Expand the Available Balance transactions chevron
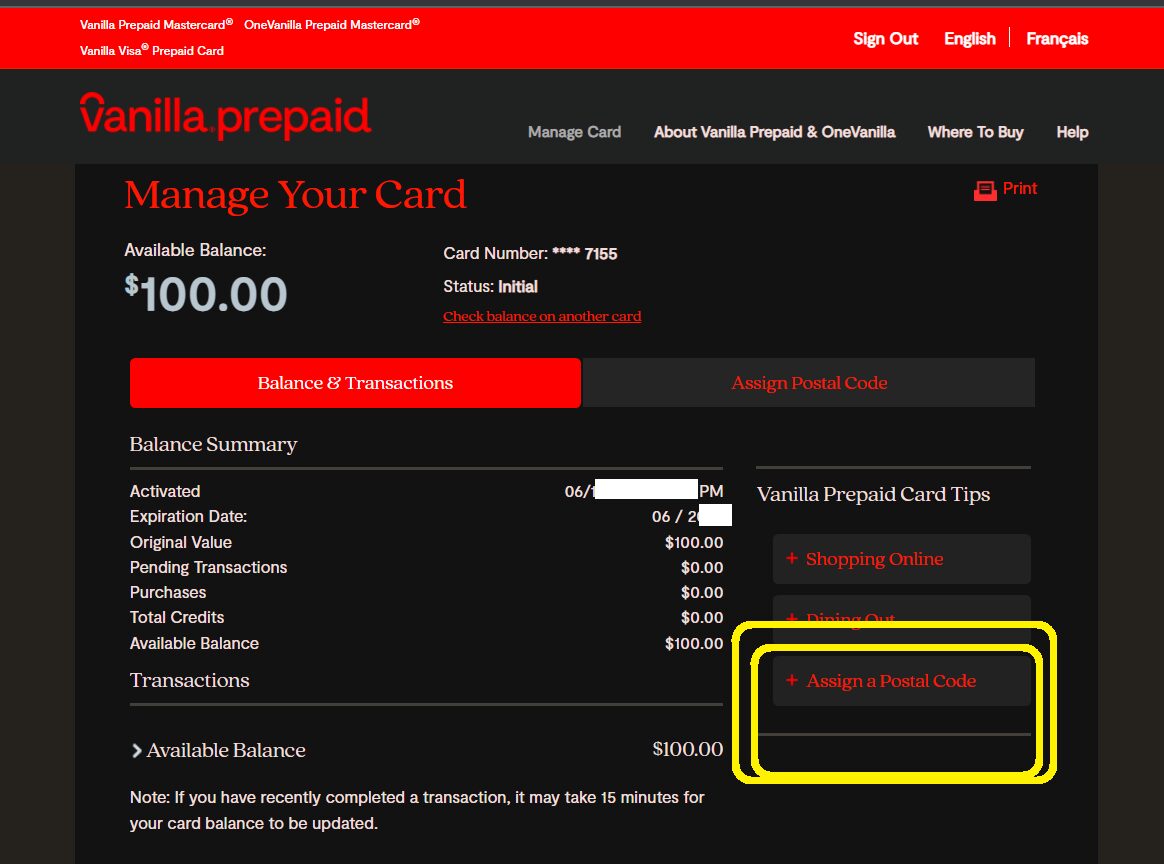 tap(137, 751)
